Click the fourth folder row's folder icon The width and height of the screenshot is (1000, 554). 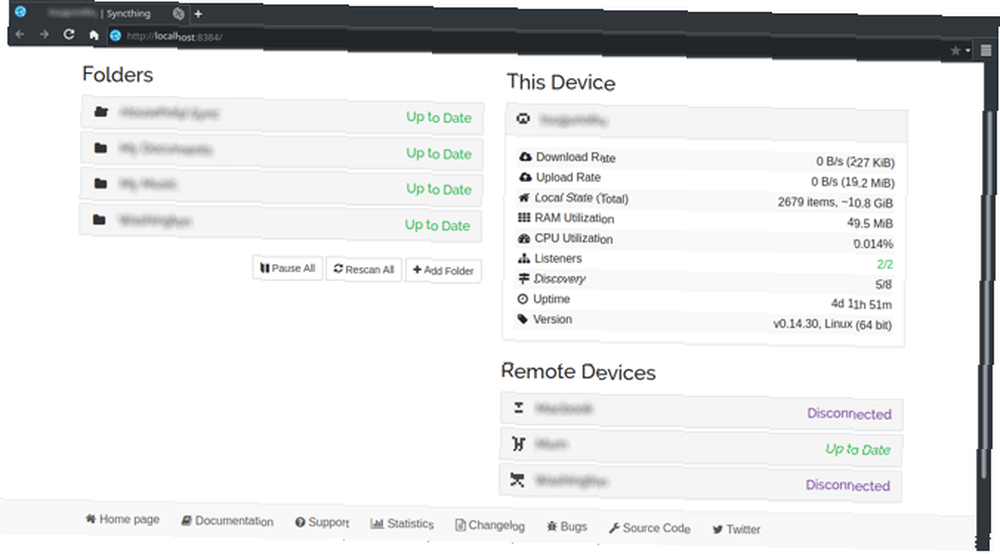point(99,220)
